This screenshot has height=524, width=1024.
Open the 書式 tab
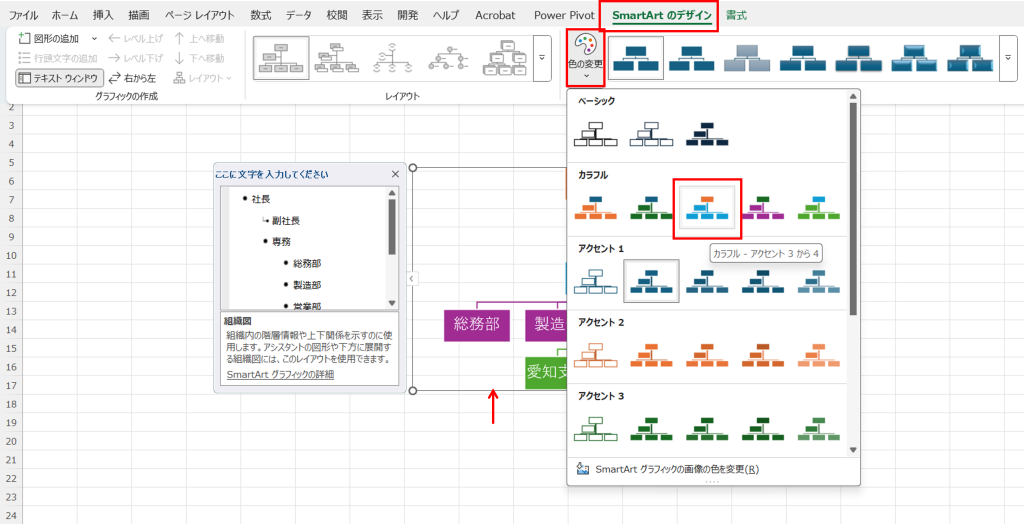click(x=737, y=15)
